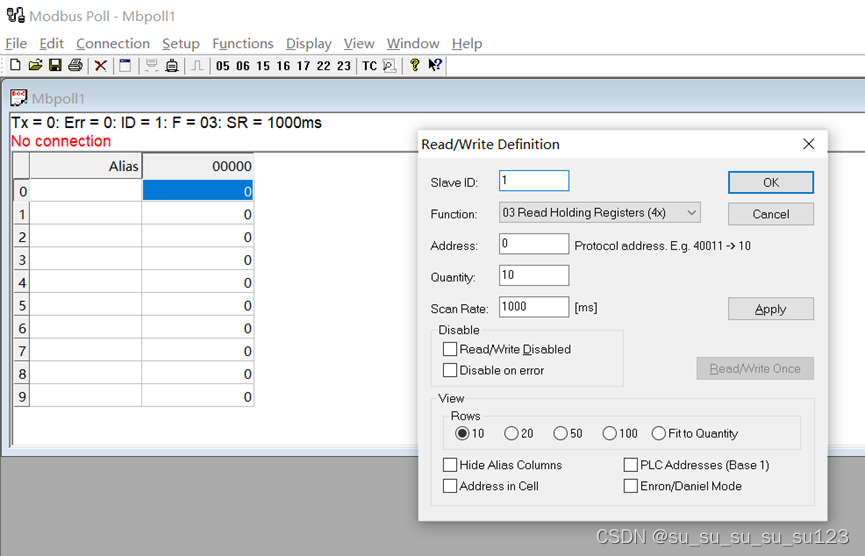Select the 50 rows radio button
865x556 pixels.
click(560, 434)
